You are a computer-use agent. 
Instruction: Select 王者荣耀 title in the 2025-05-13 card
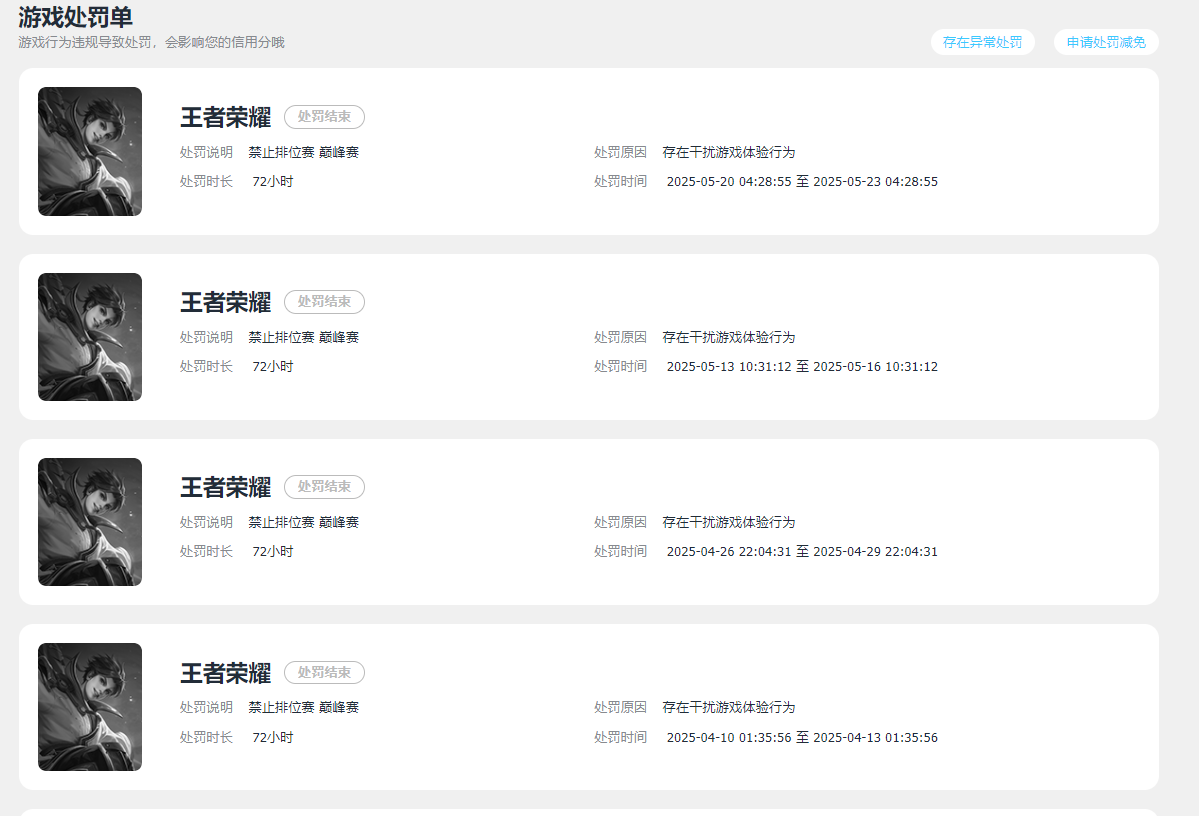(x=226, y=302)
